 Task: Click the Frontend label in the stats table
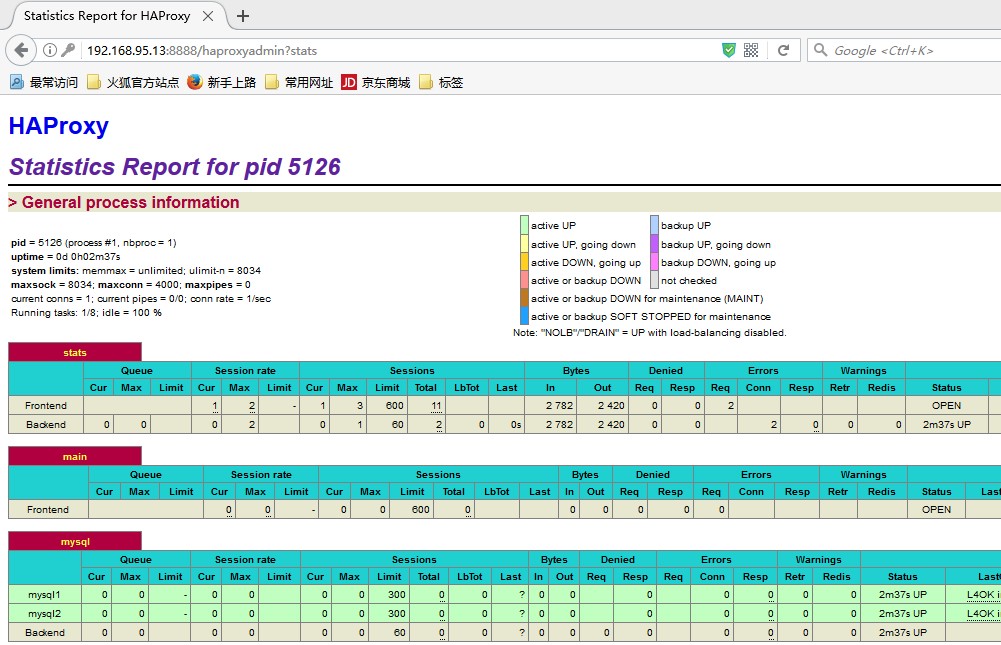[x=46, y=406]
